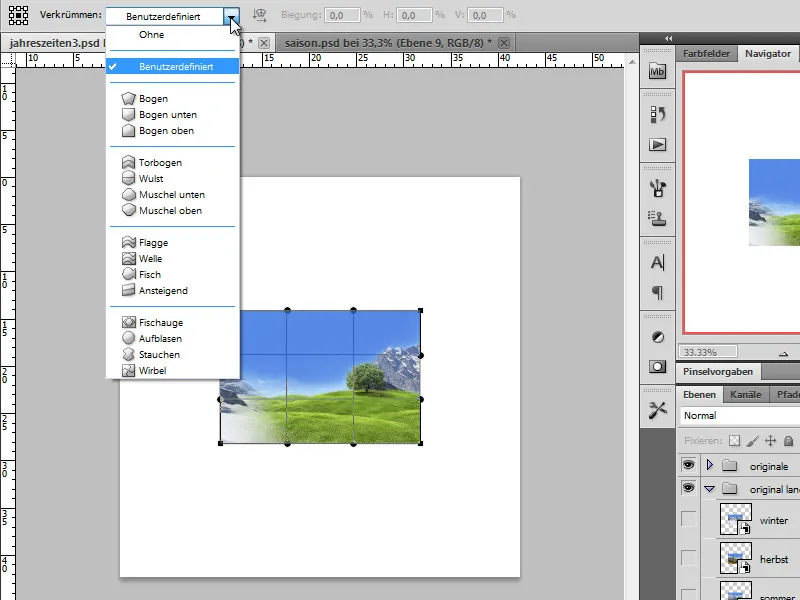Click the ruler origin corner box

coord(8,60)
